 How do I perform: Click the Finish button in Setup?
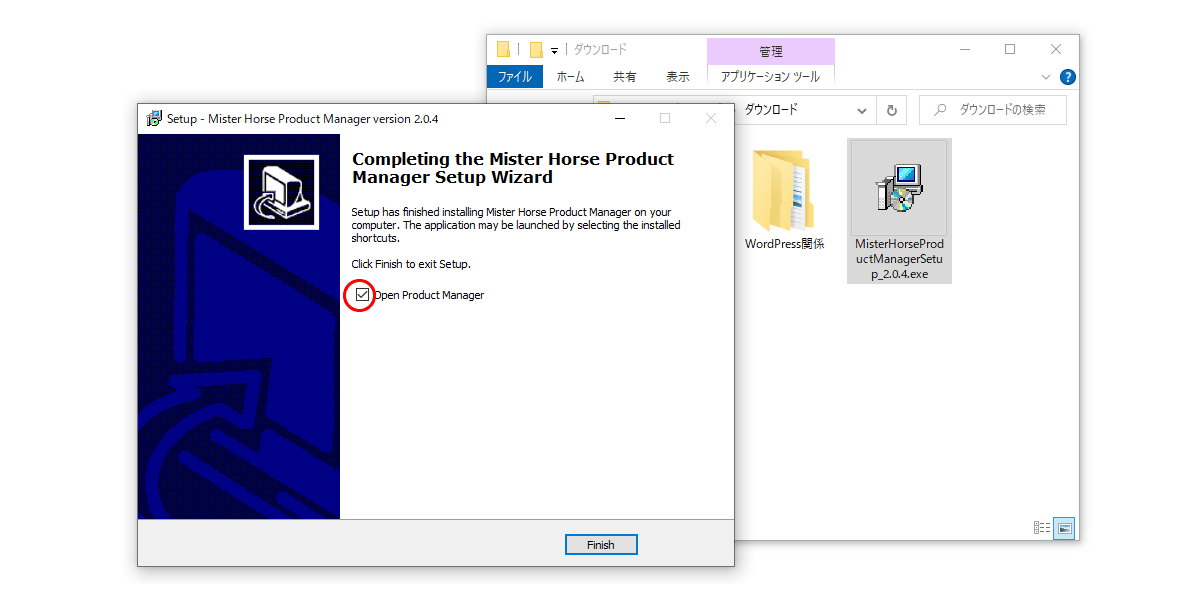[601, 545]
